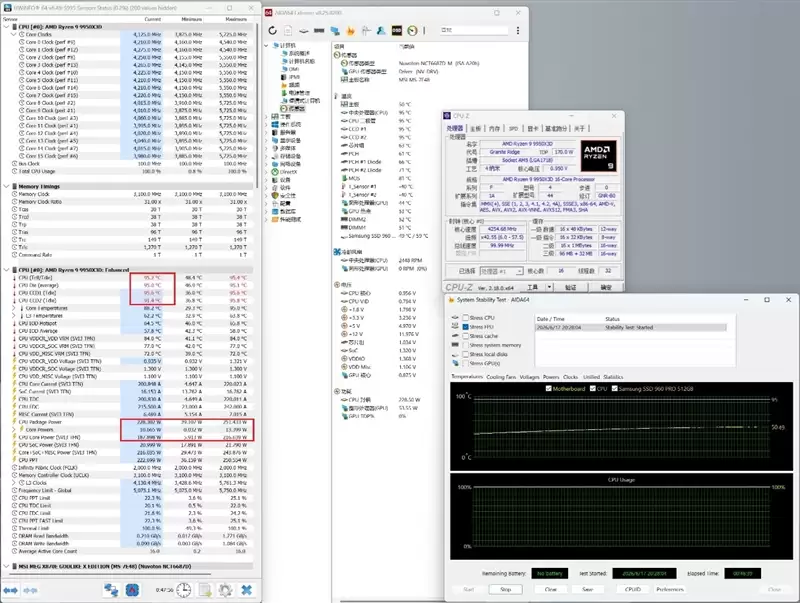Expand the DirectX node in AIDA64 tree
Viewport: 800px width, 603px height.
tap(266, 172)
